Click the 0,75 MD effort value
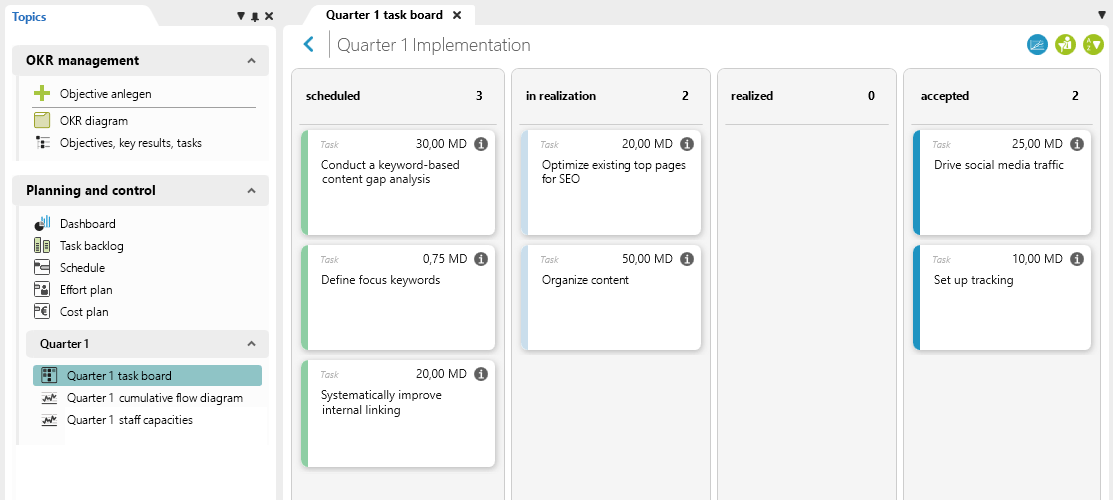1113x500 pixels. pyautogui.click(x=445, y=259)
